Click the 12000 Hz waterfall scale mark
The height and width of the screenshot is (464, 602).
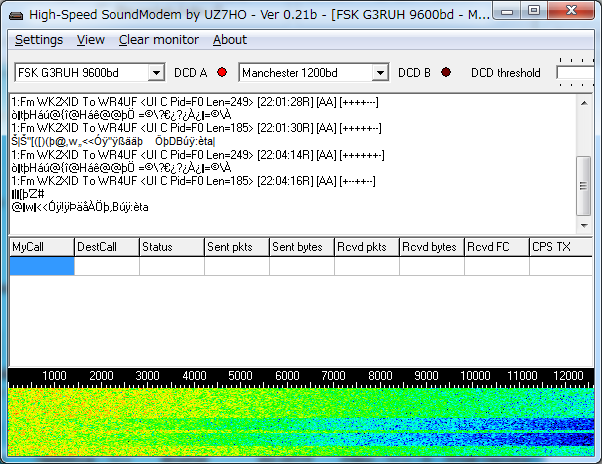click(568, 375)
